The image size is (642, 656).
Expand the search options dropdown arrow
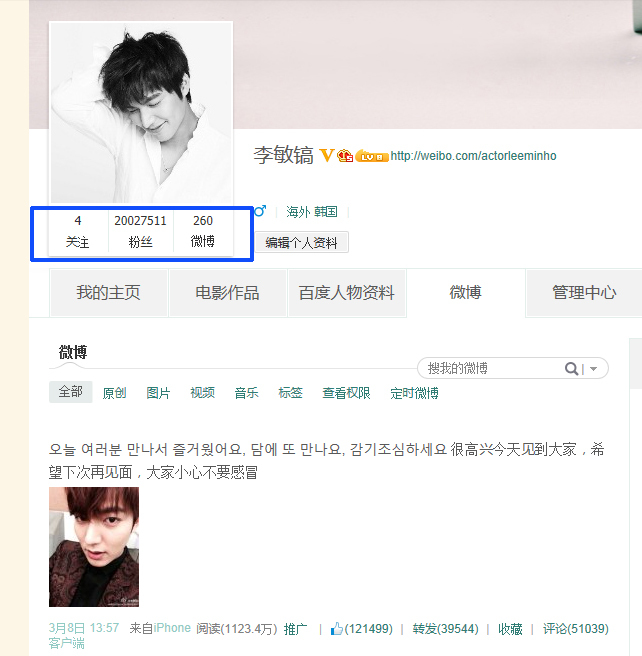point(593,369)
